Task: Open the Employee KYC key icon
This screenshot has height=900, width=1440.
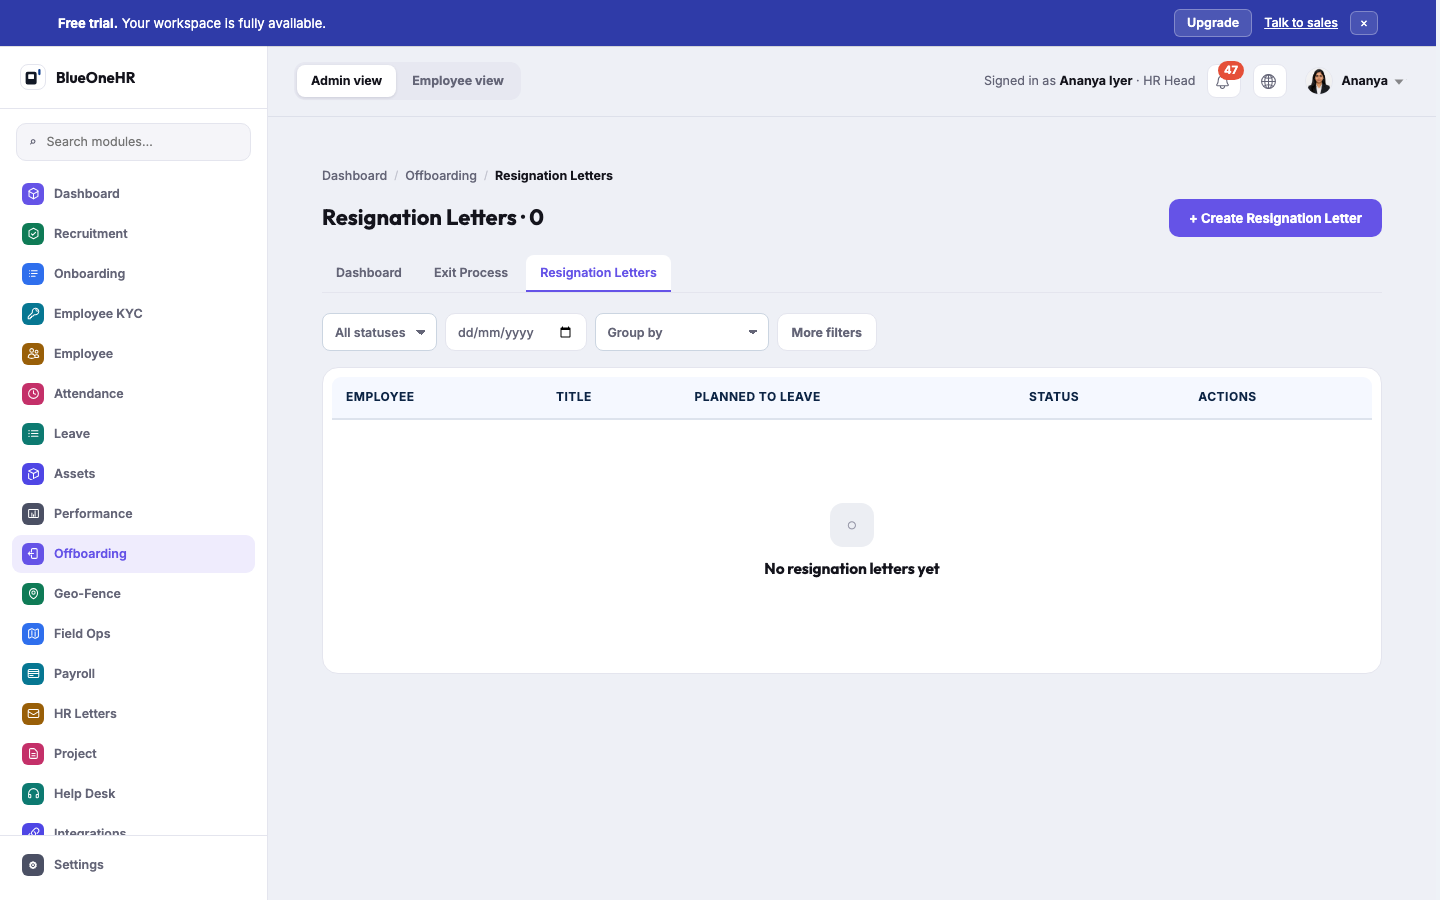Action: [33, 313]
